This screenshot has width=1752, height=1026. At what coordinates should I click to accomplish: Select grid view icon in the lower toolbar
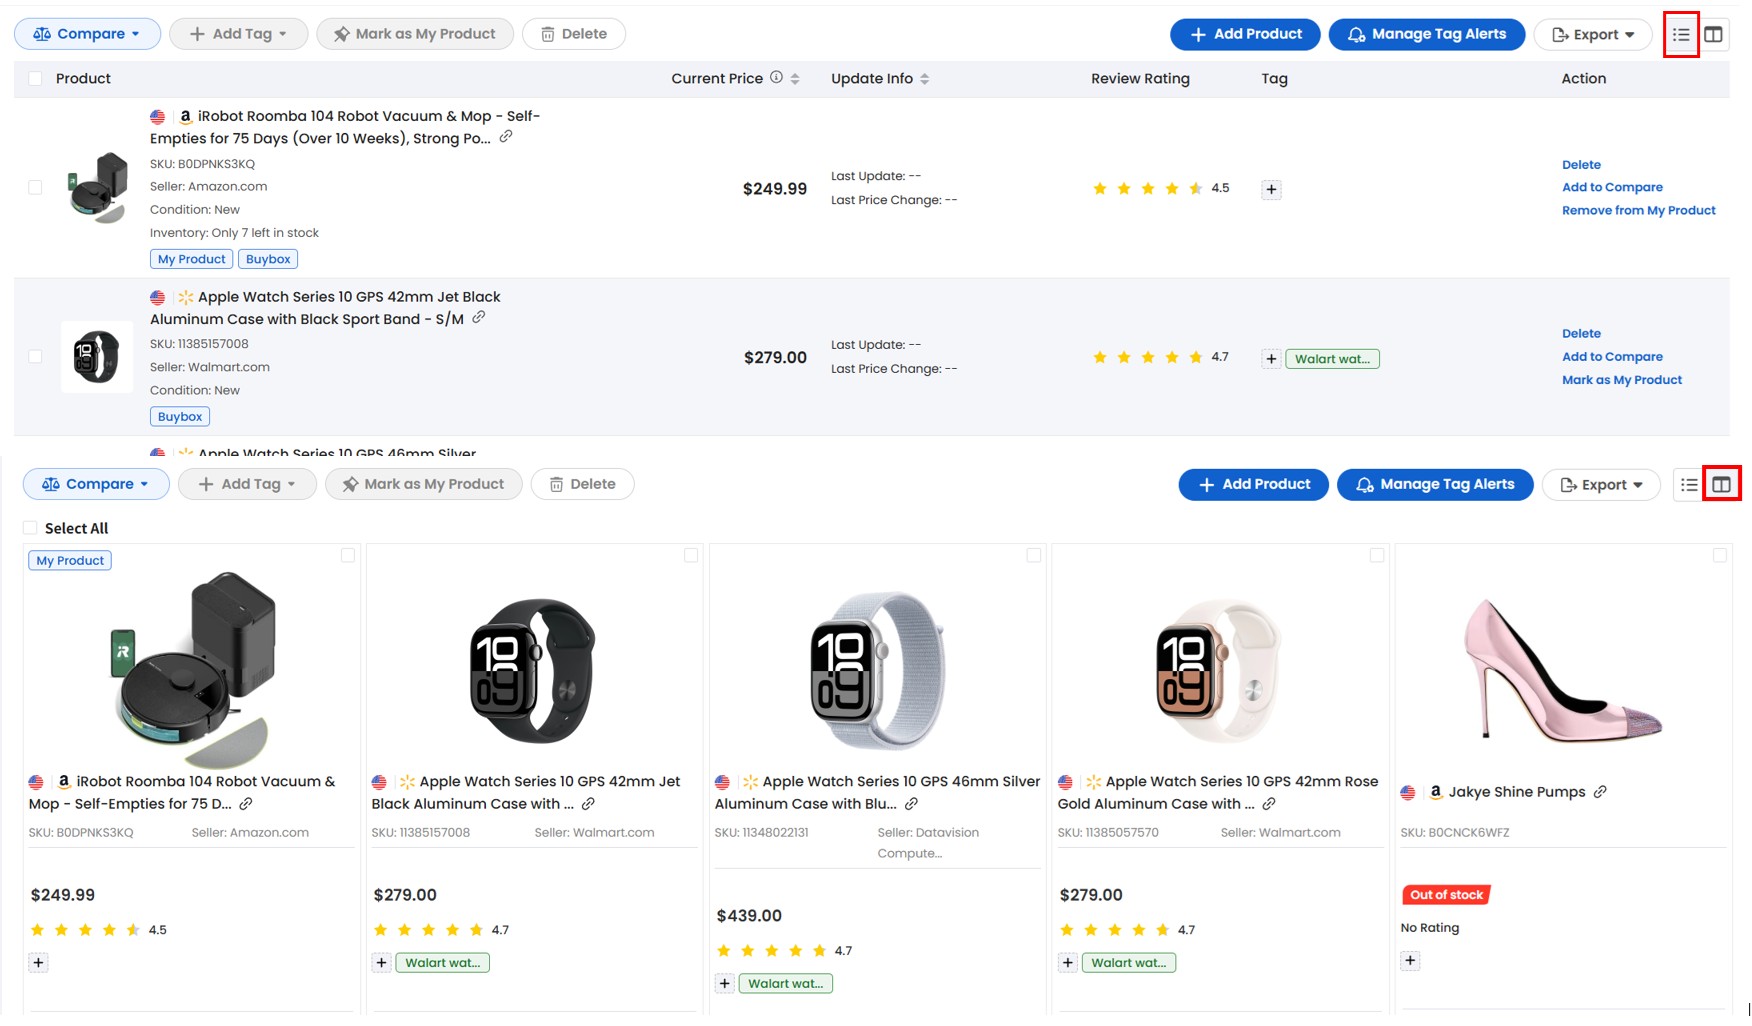point(1721,485)
